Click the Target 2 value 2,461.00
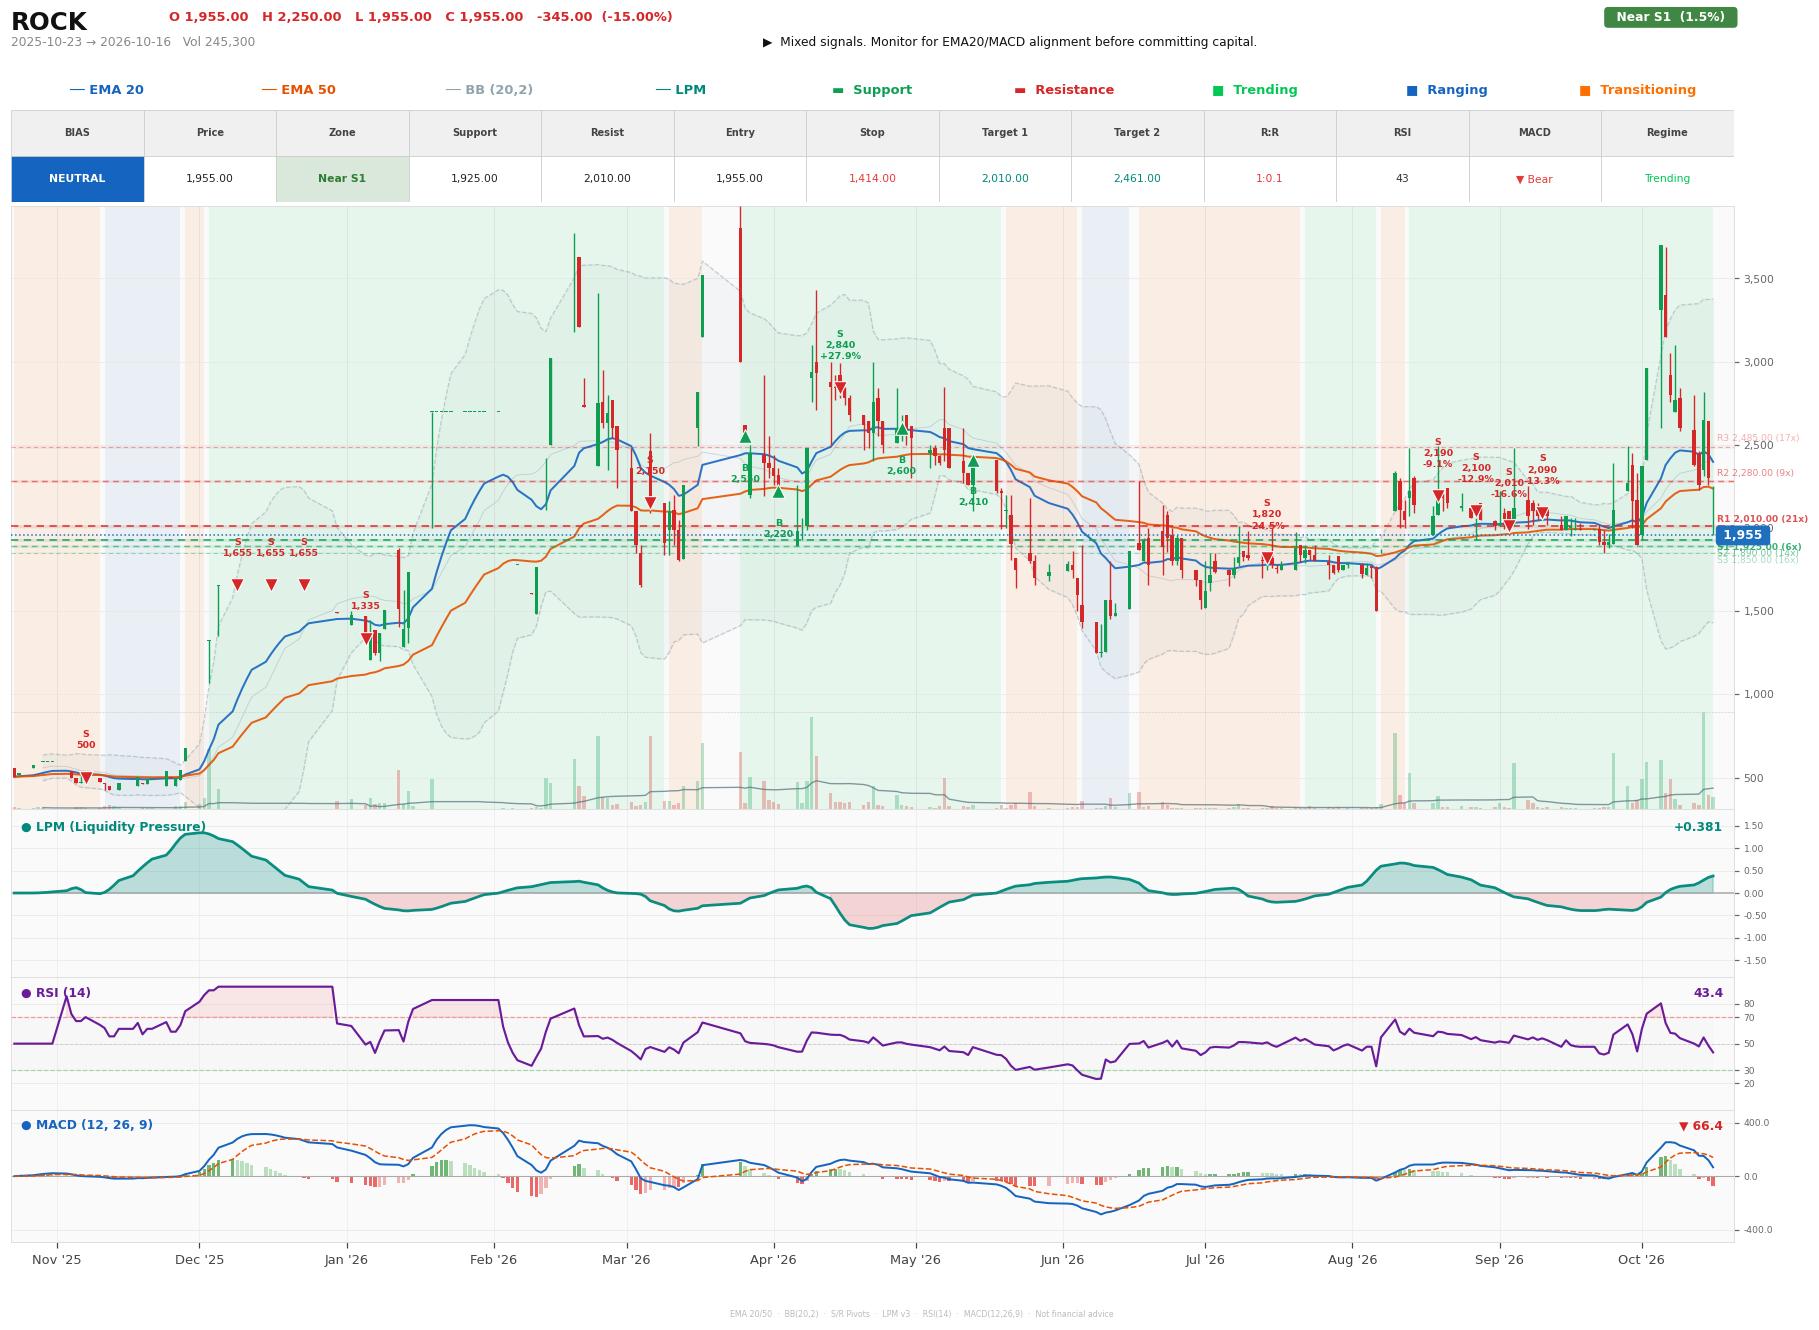1819x1330 pixels. click(1137, 179)
